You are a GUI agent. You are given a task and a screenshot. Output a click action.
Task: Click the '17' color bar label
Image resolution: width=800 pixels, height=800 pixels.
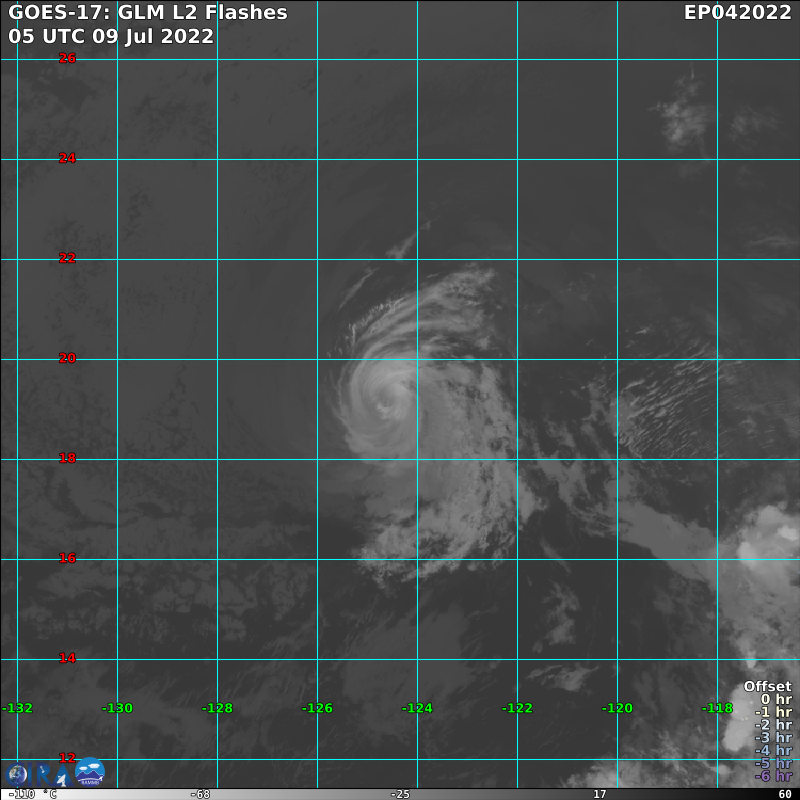599,794
